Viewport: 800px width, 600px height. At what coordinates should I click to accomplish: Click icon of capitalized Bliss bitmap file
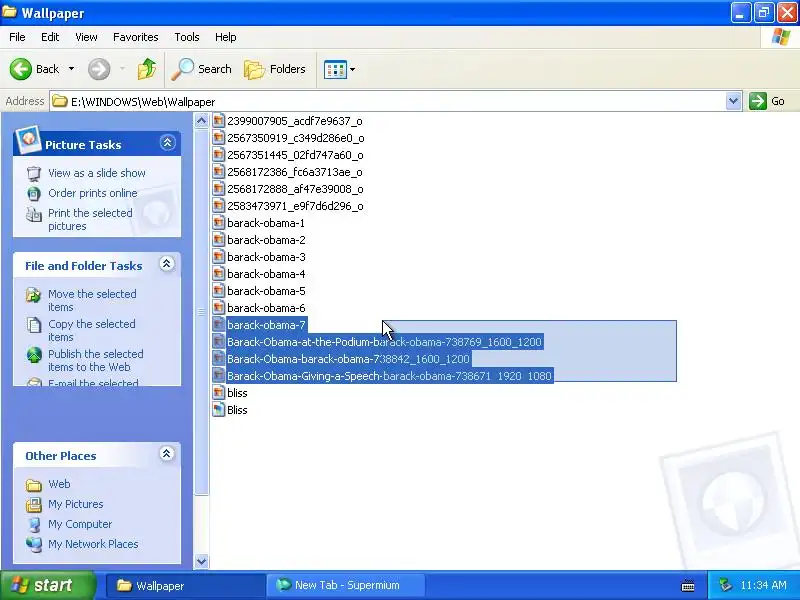(x=218, y=410)
